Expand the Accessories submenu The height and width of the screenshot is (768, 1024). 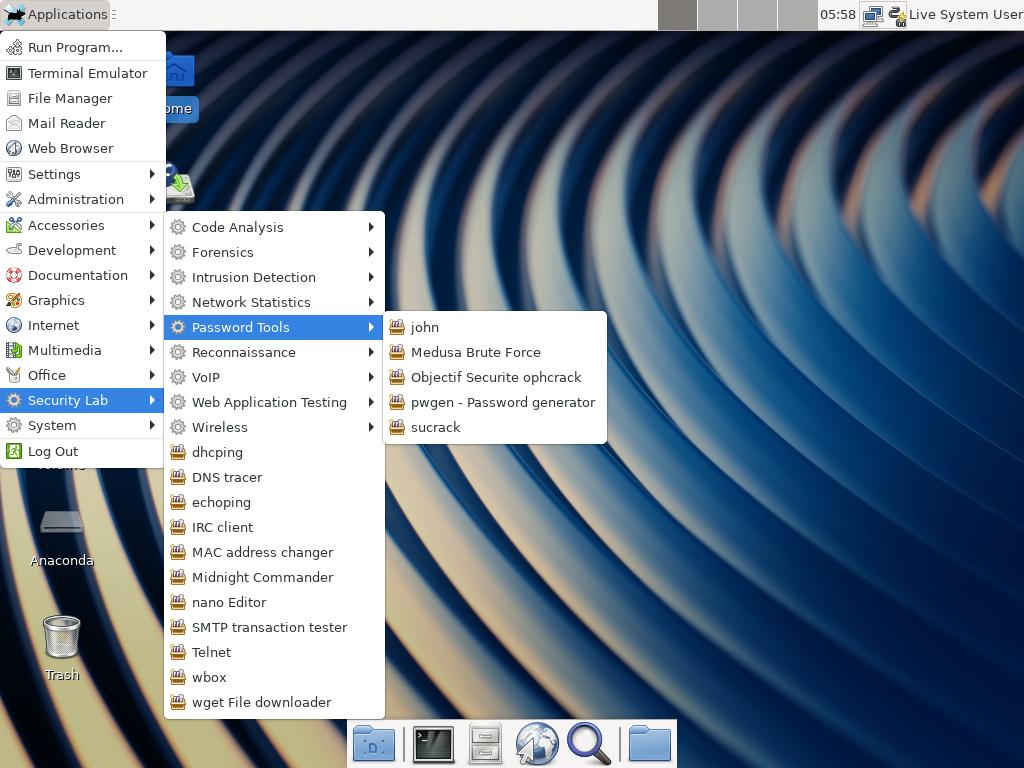click(82, 225)
